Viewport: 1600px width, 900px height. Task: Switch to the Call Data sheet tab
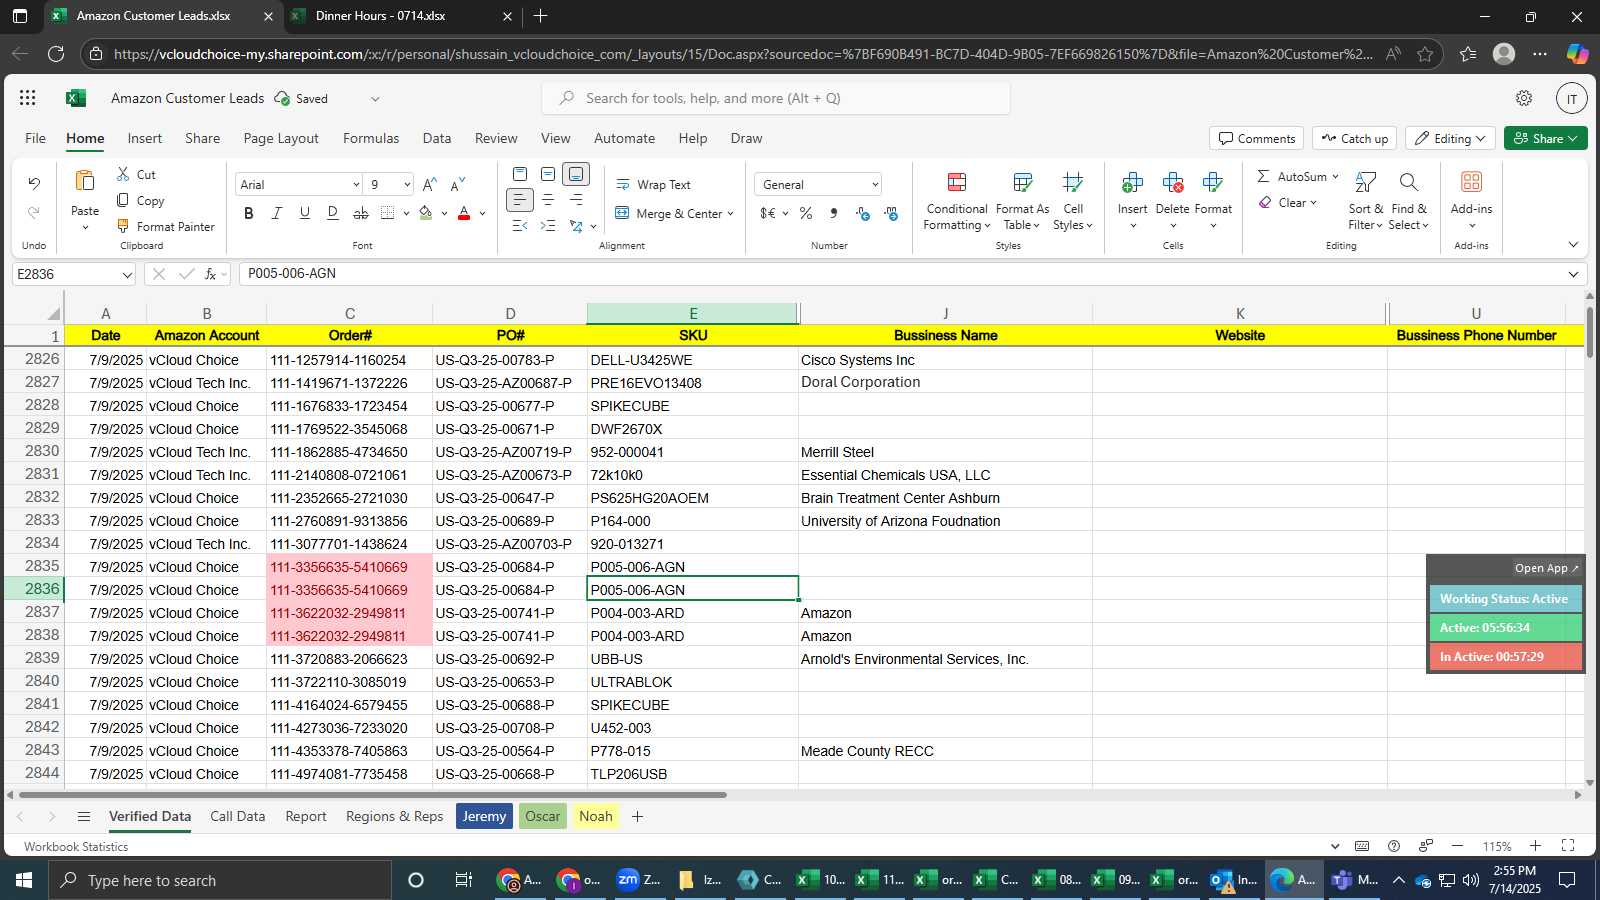[238, 816]
